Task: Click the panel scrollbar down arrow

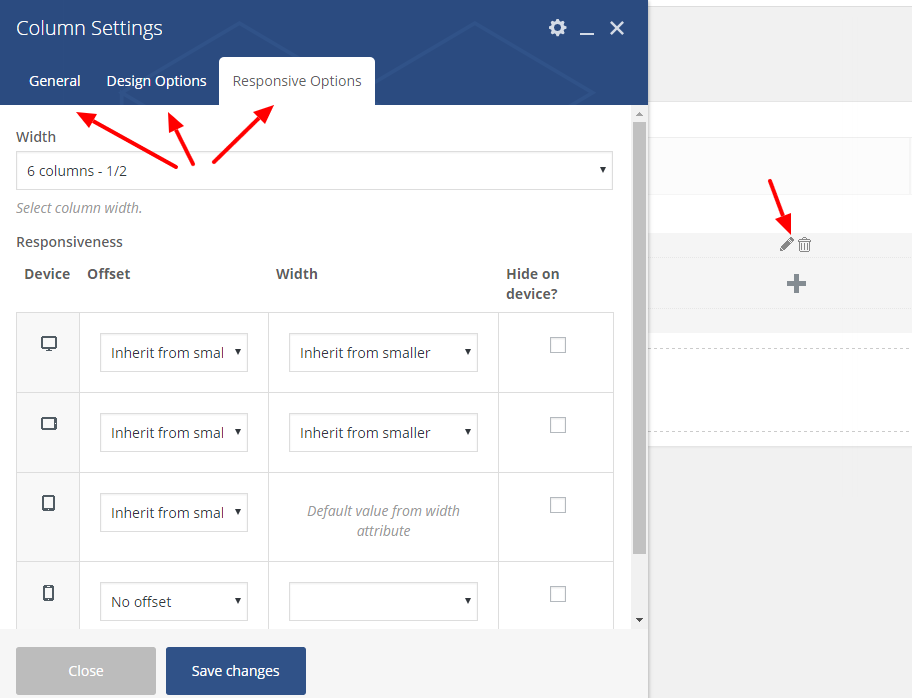Action: [x=639, y=620]
